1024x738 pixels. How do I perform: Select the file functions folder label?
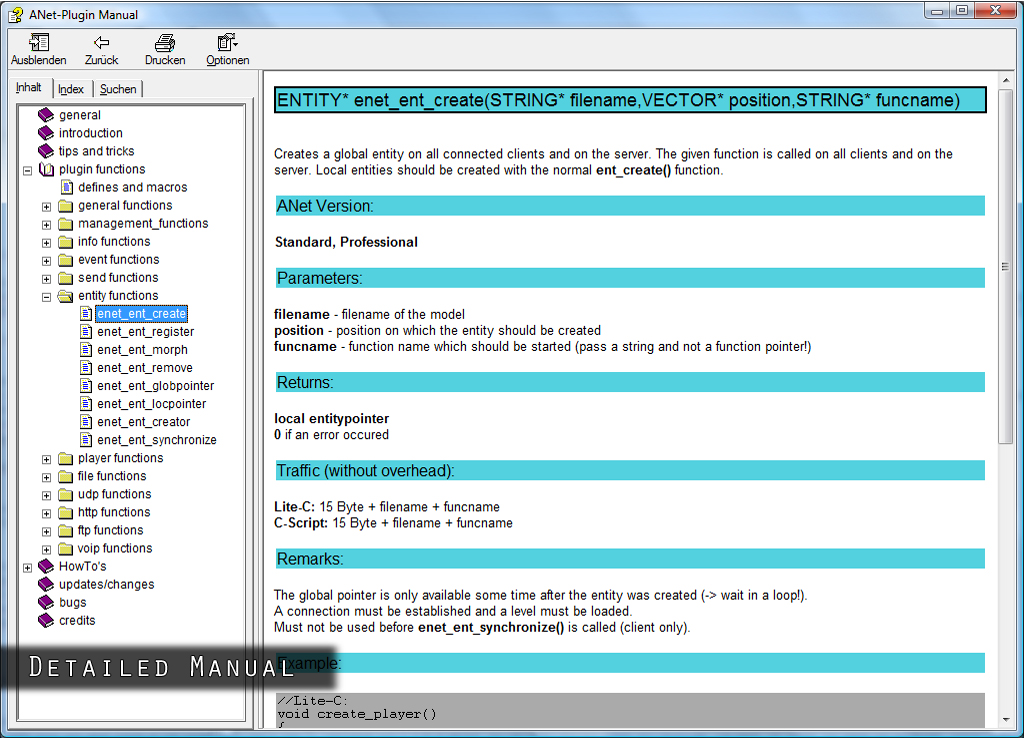pyautogui.click(x=112, y=476)
